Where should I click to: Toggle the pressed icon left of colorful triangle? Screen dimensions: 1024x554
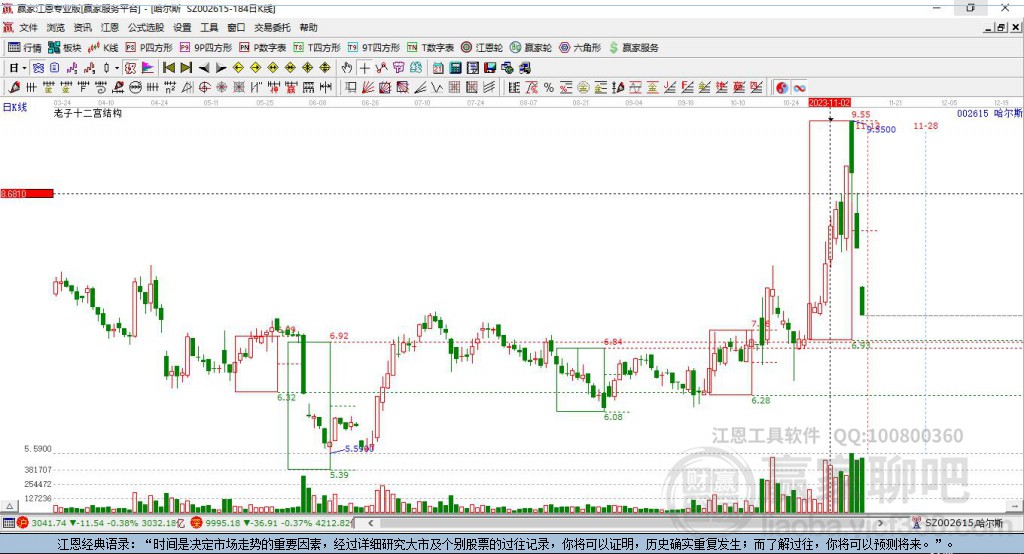coord(131,68)
